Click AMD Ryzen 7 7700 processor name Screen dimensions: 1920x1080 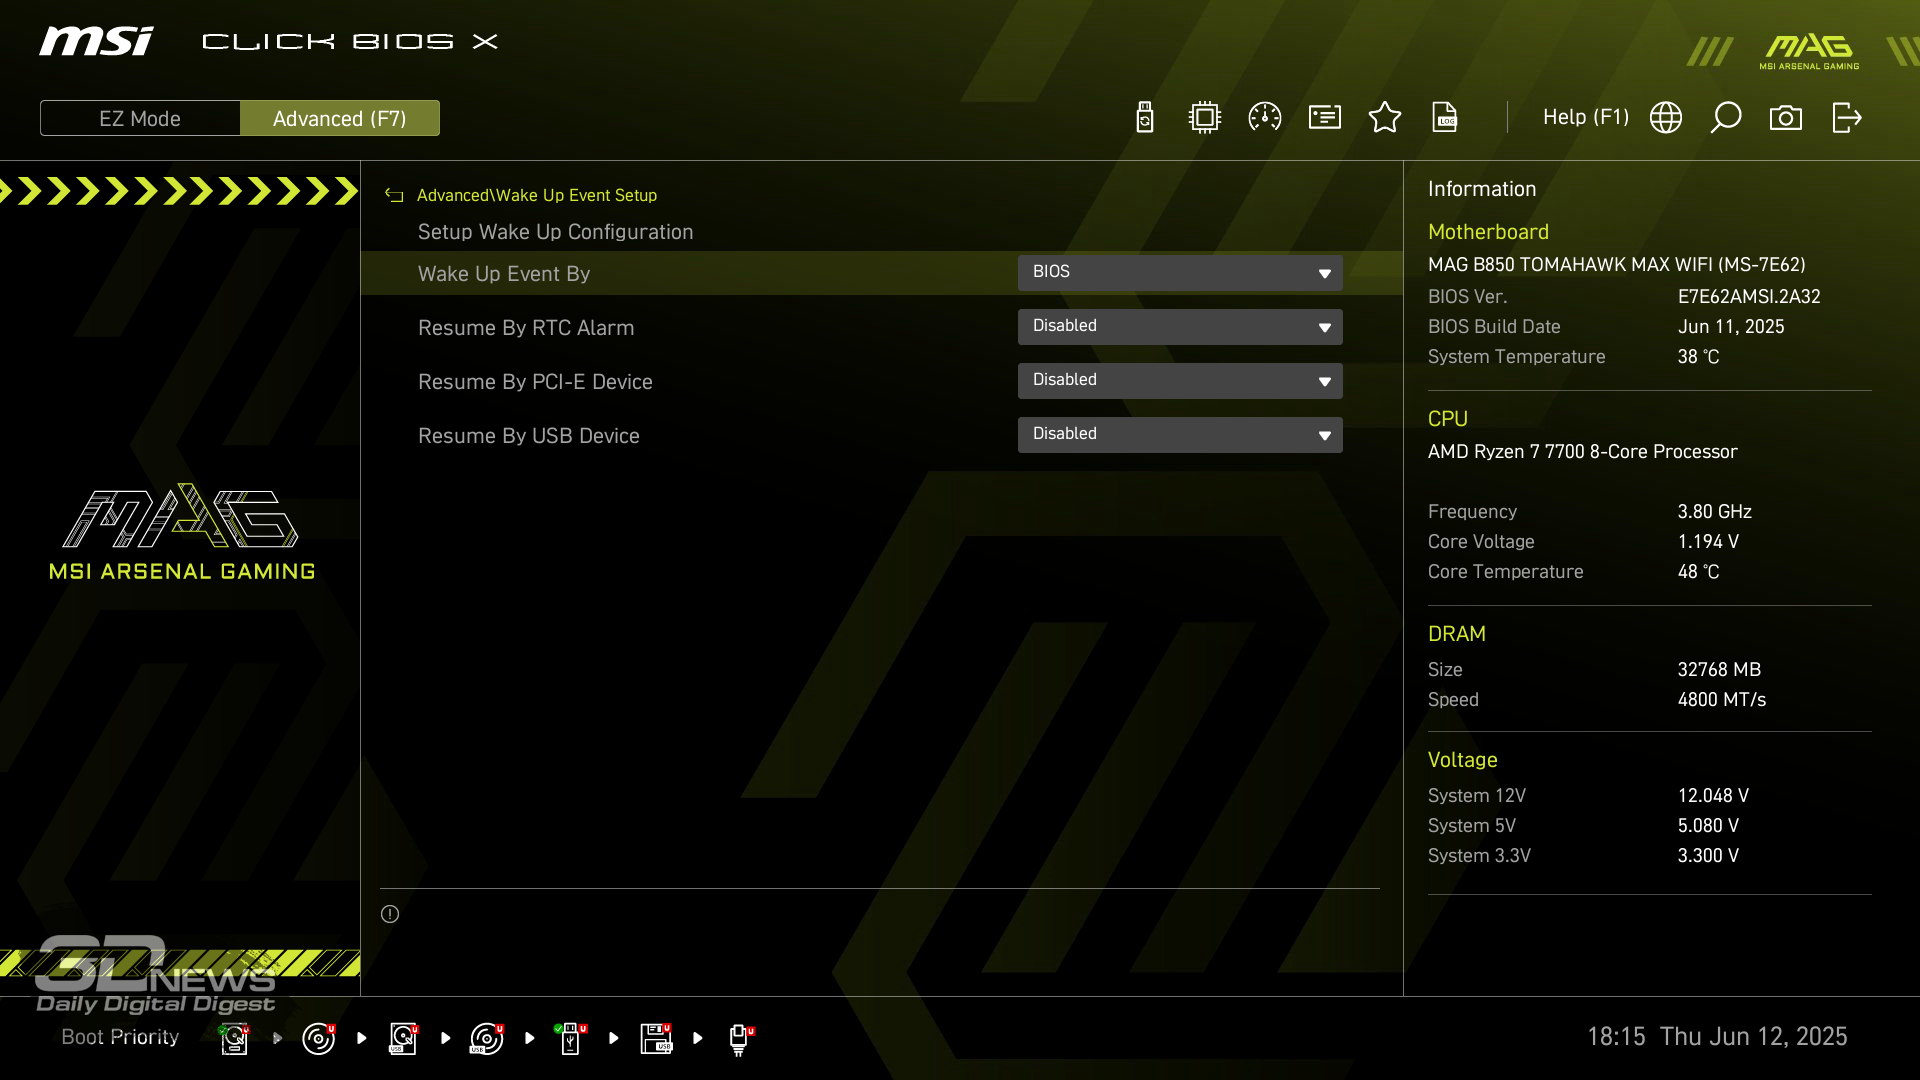1582,452
